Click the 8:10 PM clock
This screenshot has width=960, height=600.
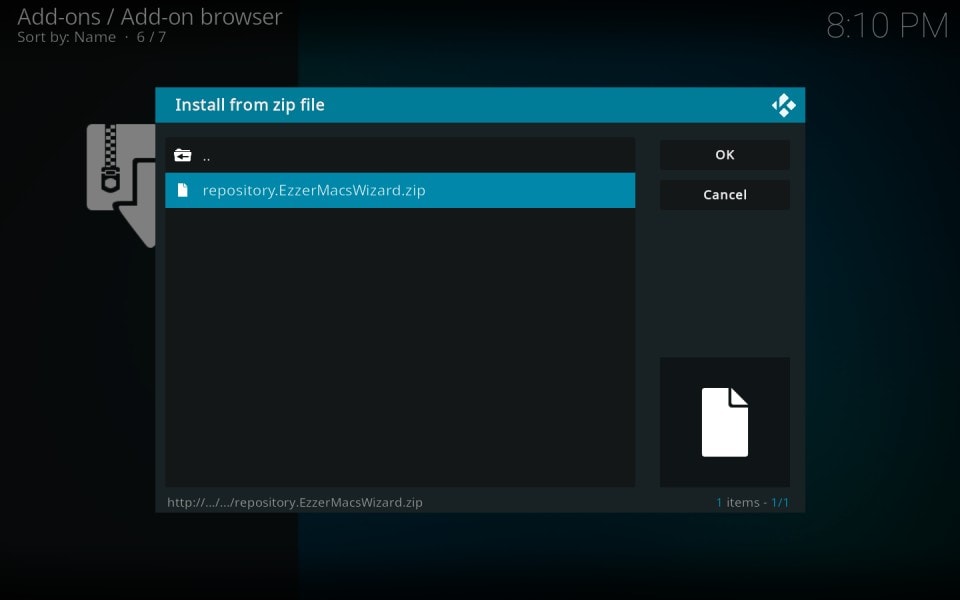(x=886, y=27)
